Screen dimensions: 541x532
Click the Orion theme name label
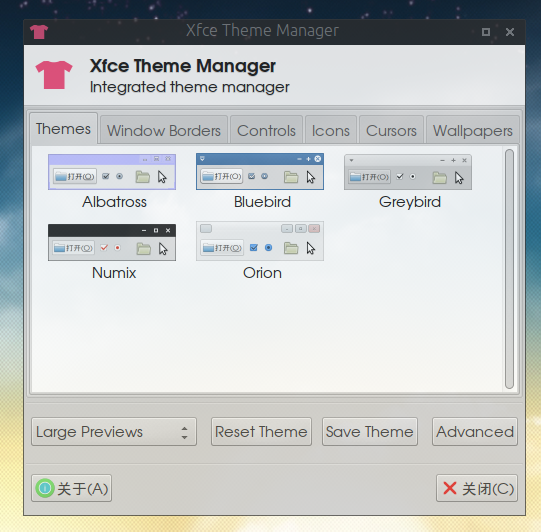[262, 273]
